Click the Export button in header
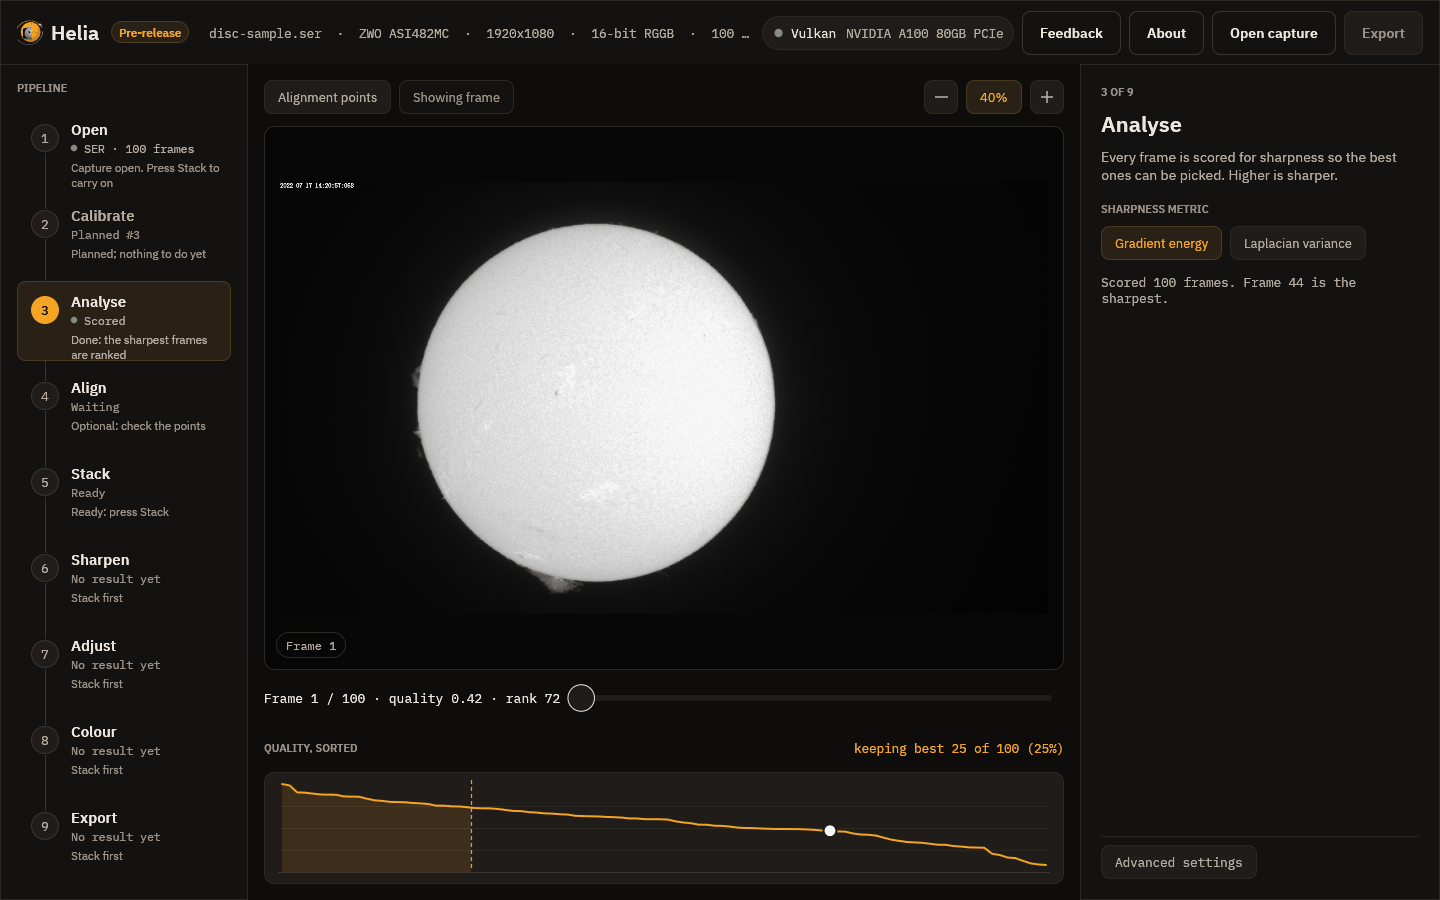This screenshot has width=1440, height=900. 1383,33
